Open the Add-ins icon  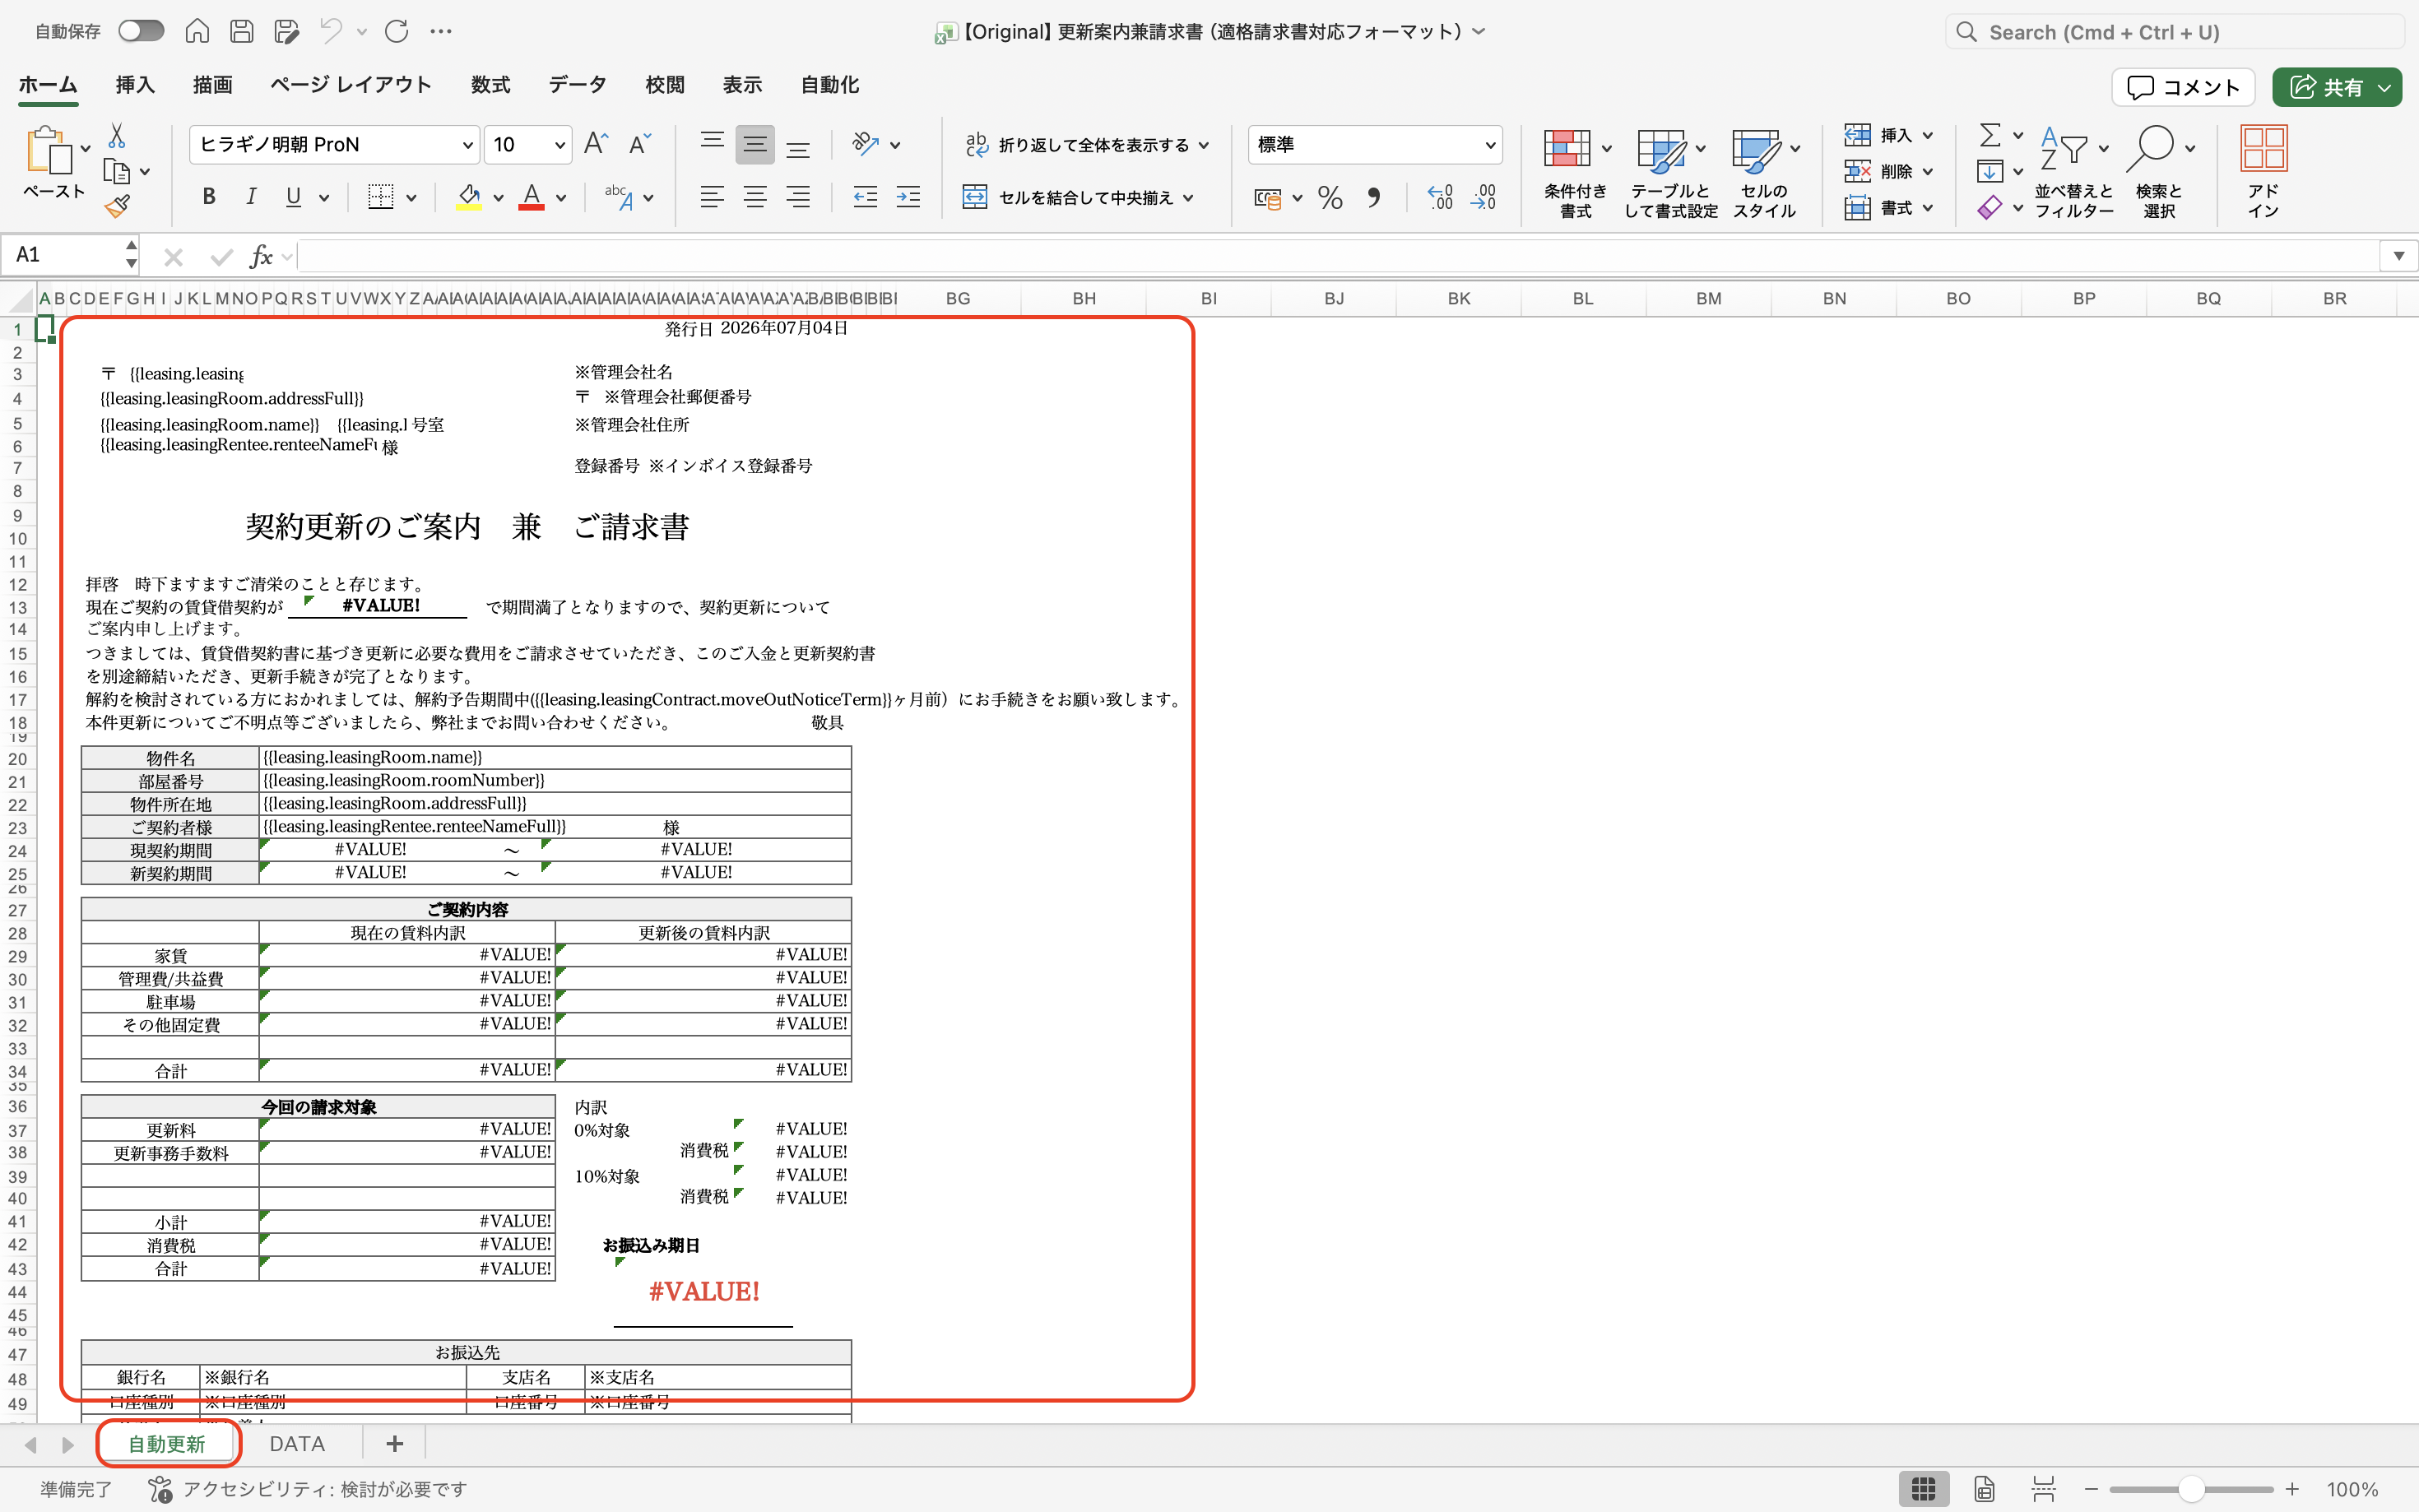2264,171
